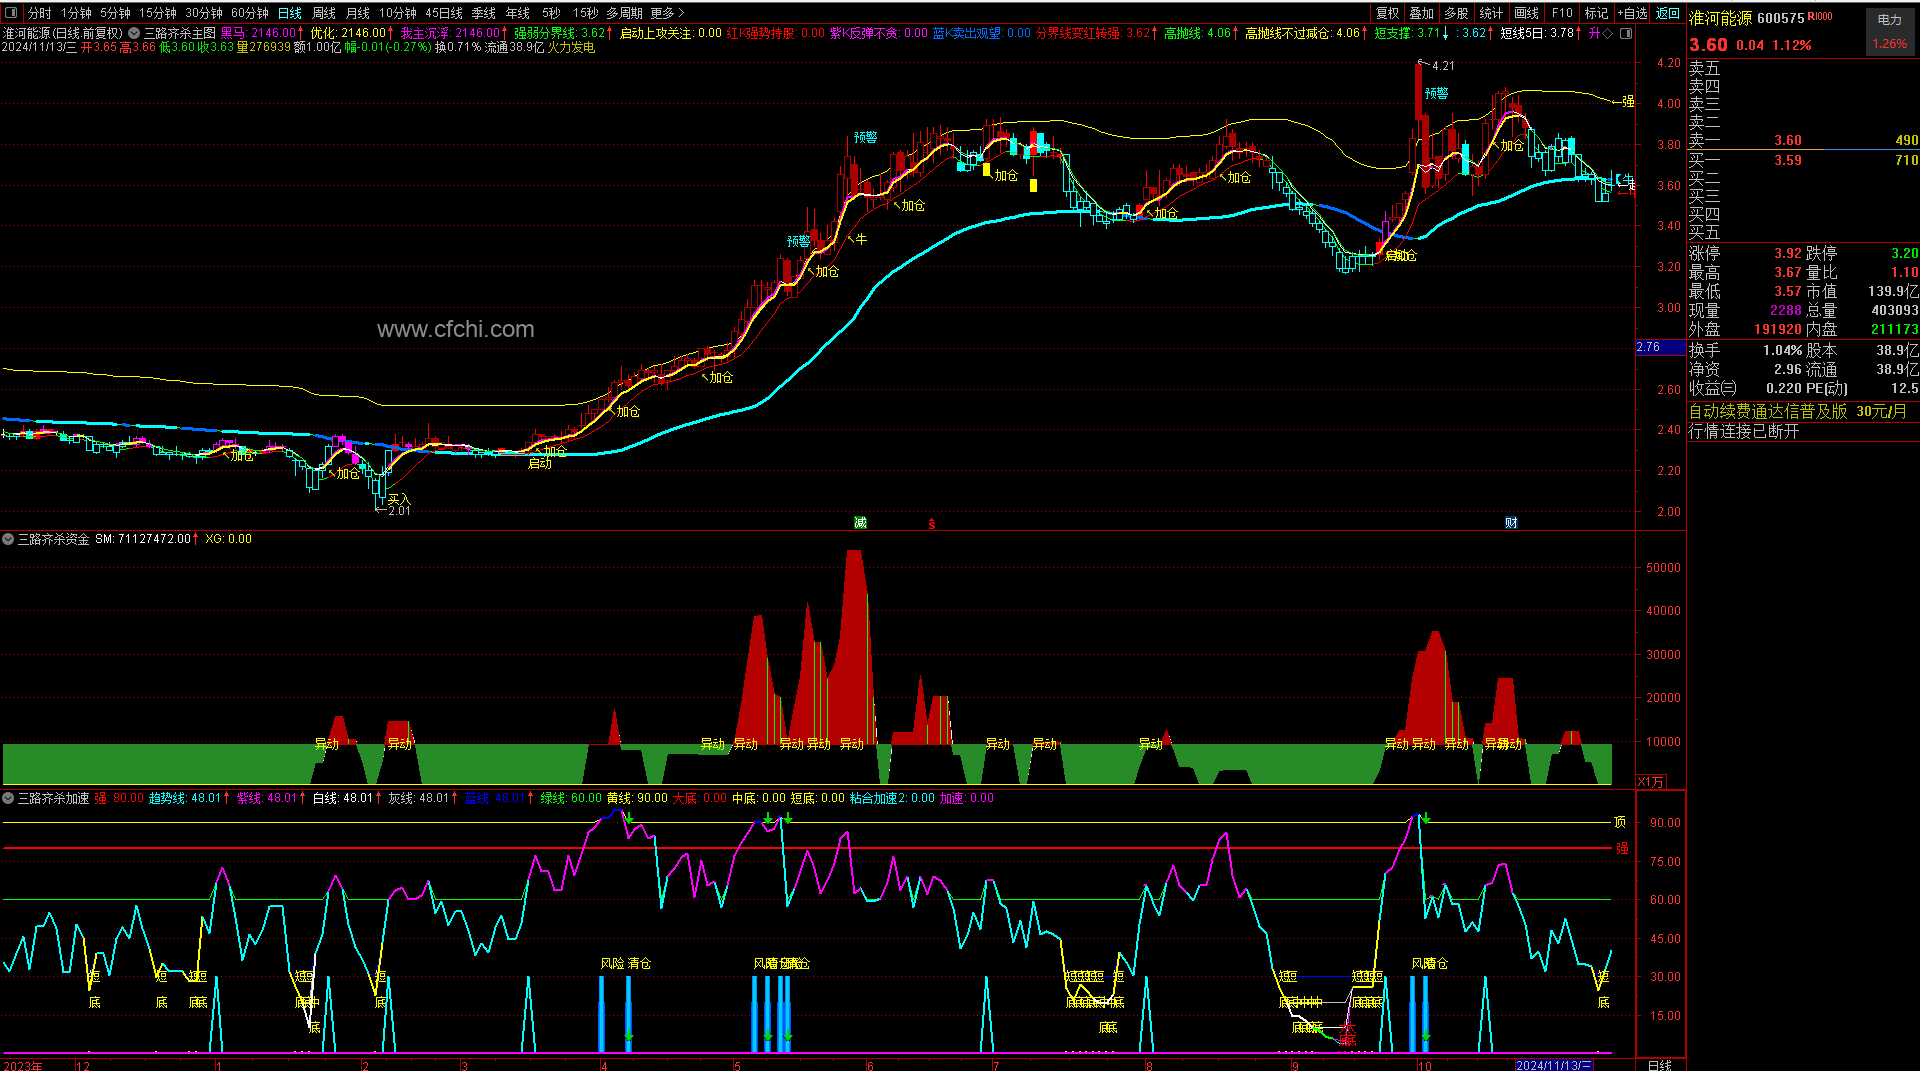Click the 火力发电 industry label
The width and height of the screenshot is (1920, 1071).
[x=571, y=47]
